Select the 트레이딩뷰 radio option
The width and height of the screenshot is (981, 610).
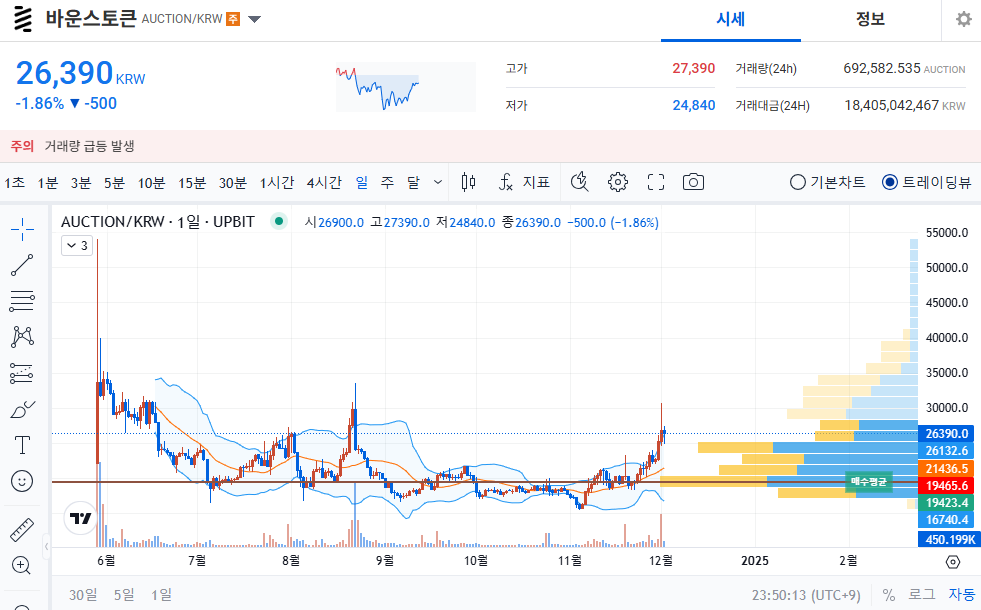927,182
